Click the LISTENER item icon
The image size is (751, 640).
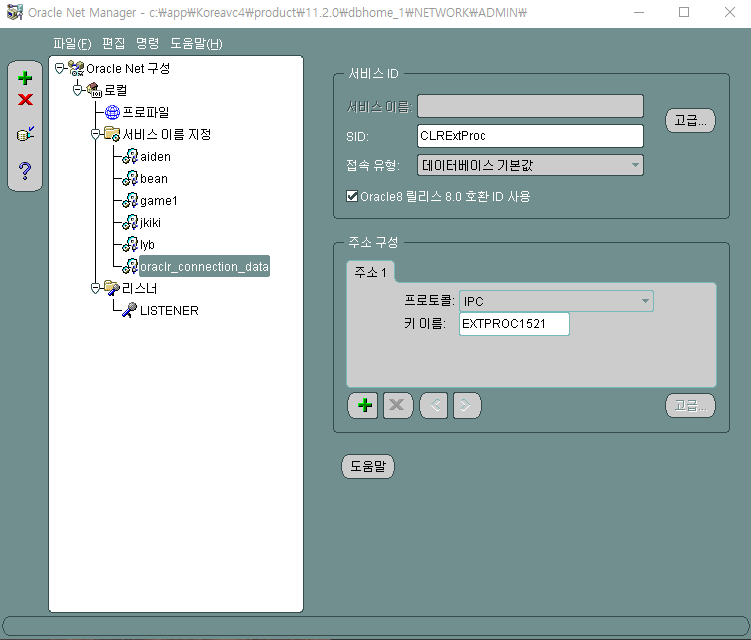[x=129, y=310]
